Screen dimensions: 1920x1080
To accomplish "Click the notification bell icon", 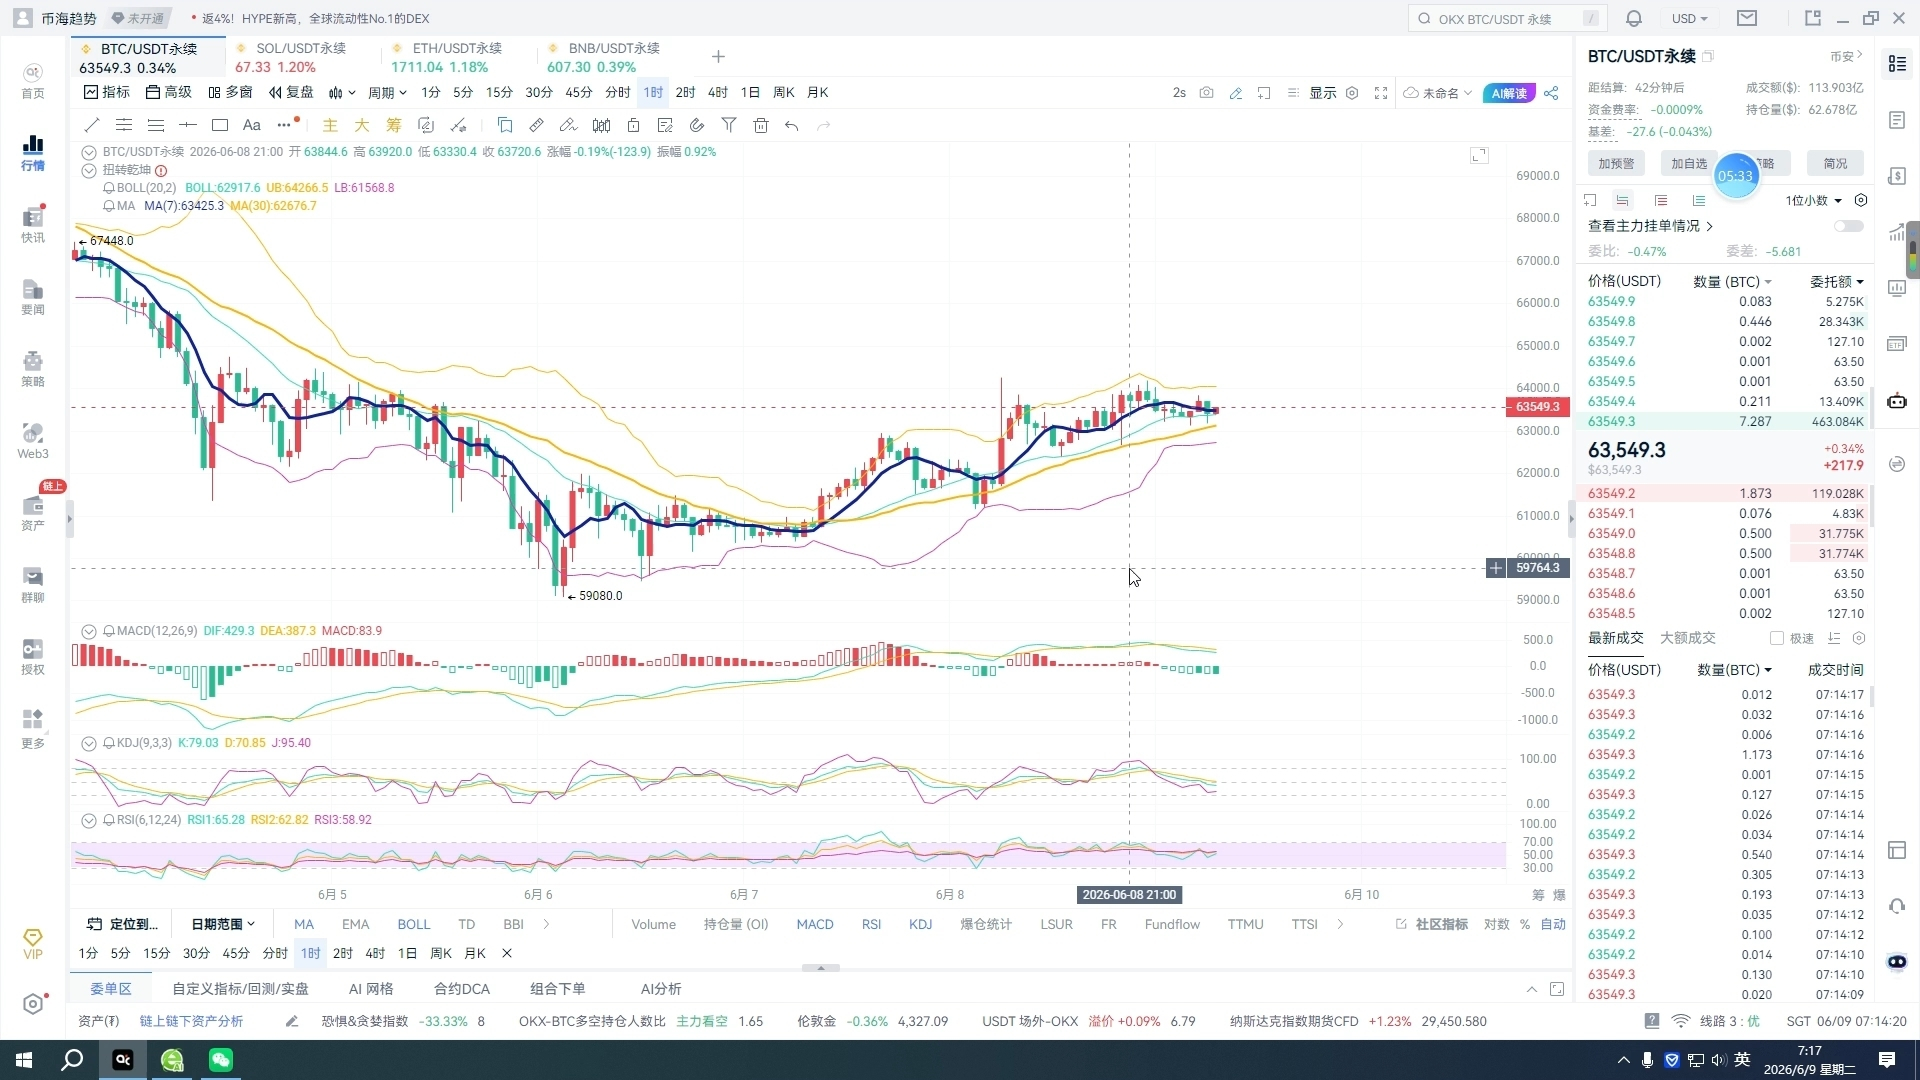I will point(1634,18).
